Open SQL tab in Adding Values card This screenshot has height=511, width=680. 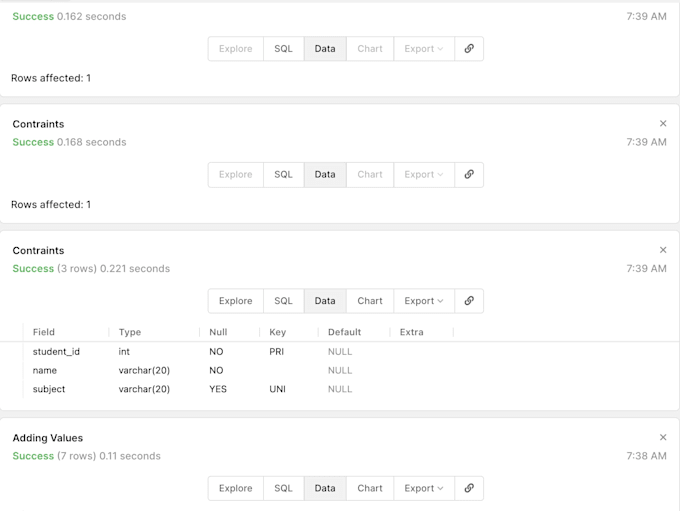284,489
